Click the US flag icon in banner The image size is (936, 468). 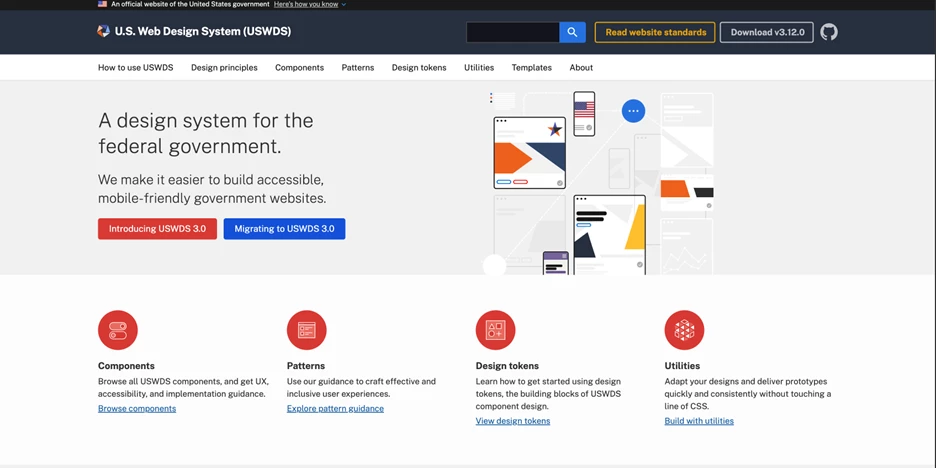click(103, 4)
